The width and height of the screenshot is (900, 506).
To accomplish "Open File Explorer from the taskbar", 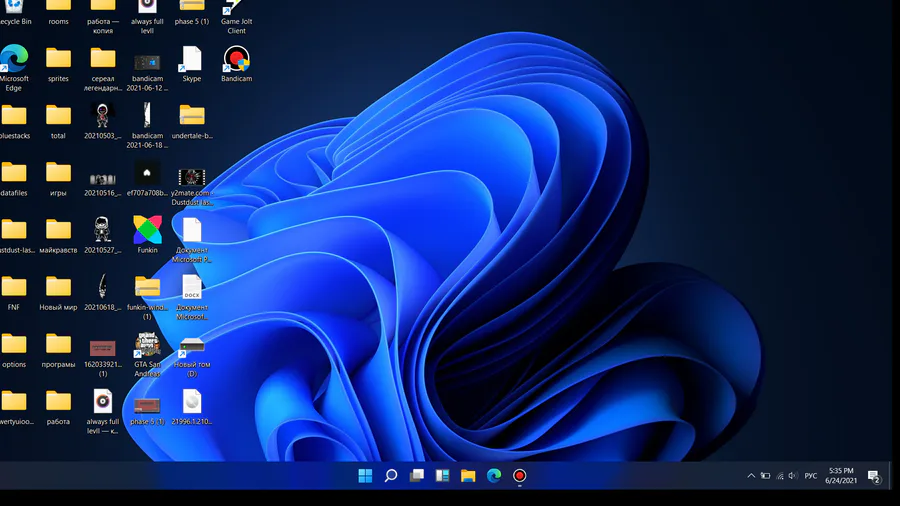I will (468, 476).
